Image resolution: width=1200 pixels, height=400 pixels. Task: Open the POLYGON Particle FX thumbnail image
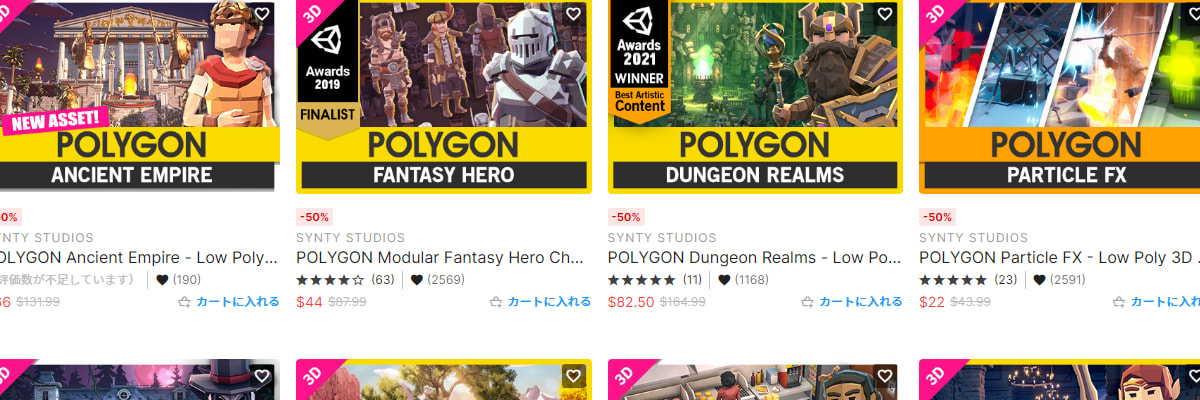pyautogui.click(x=1060, y=97)
